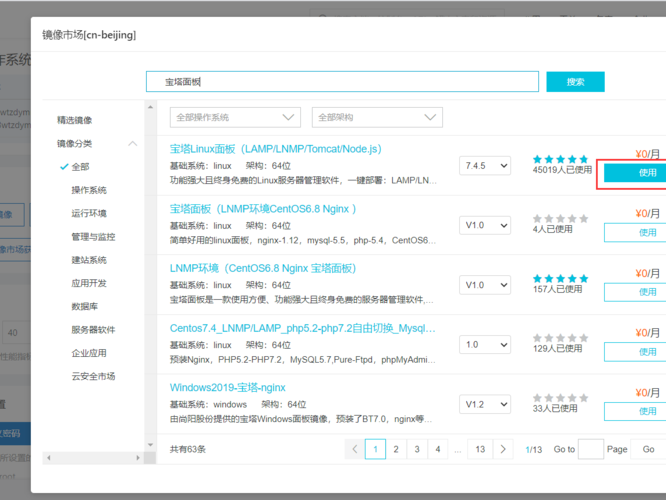Screen dimensions: 666x500
Task: Use the Windows2019-宝塔-nginx image
Action: (x=635, y=411)
